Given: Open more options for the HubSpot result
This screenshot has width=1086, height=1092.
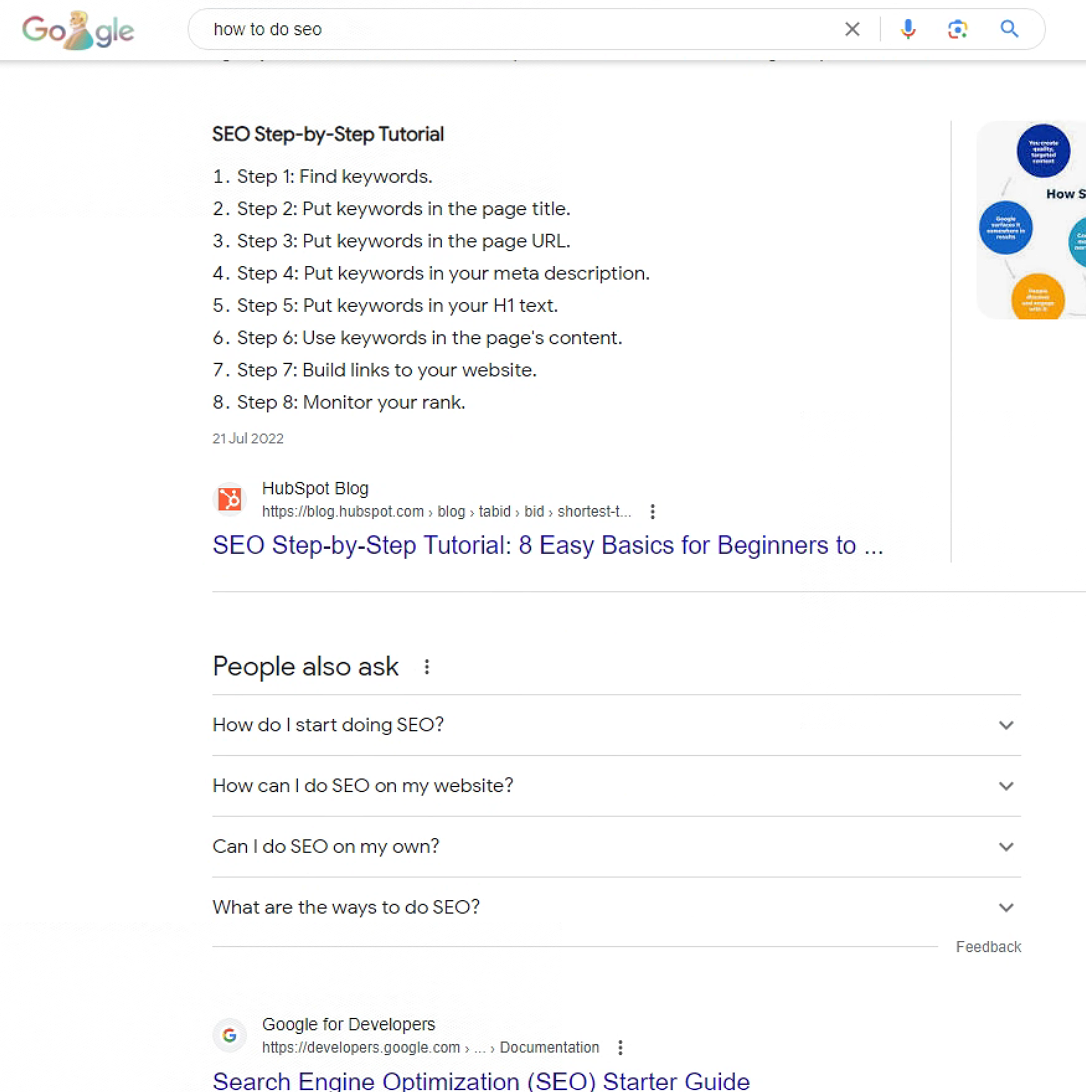Looking at the screenshot, I should point(652,512).
